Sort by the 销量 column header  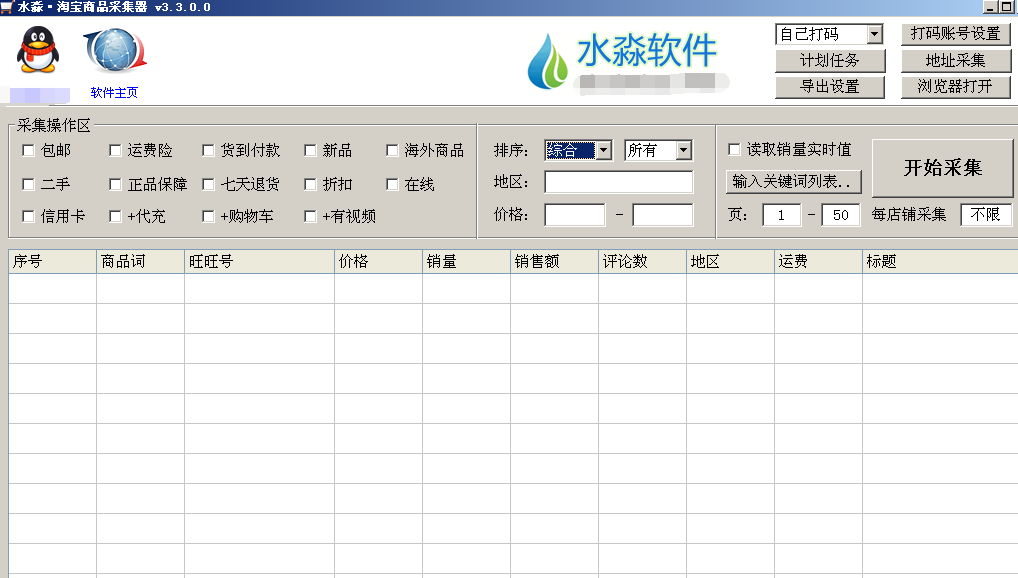(x=466, y=262)
